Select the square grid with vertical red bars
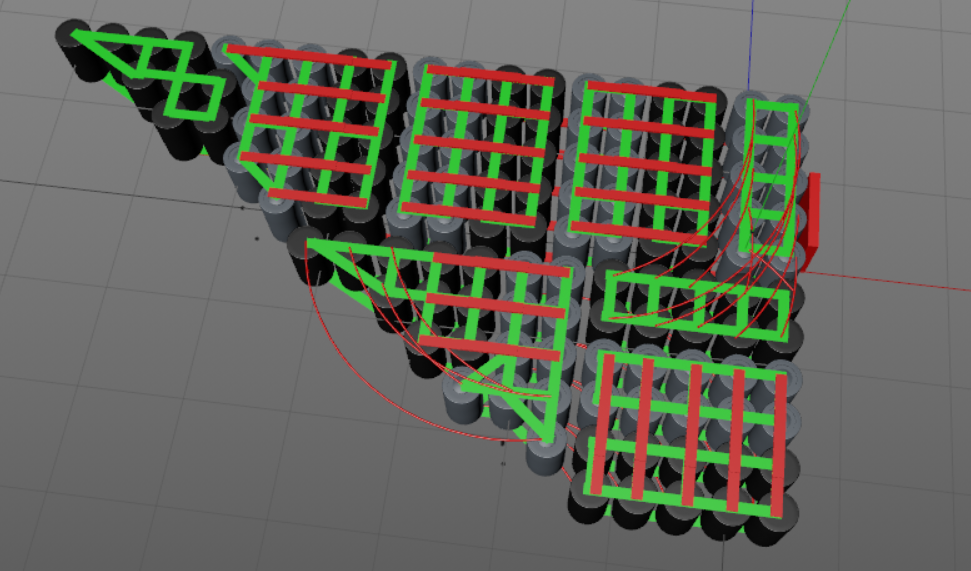This screenshot has width=971, height=571. click(x=687, y=434)
